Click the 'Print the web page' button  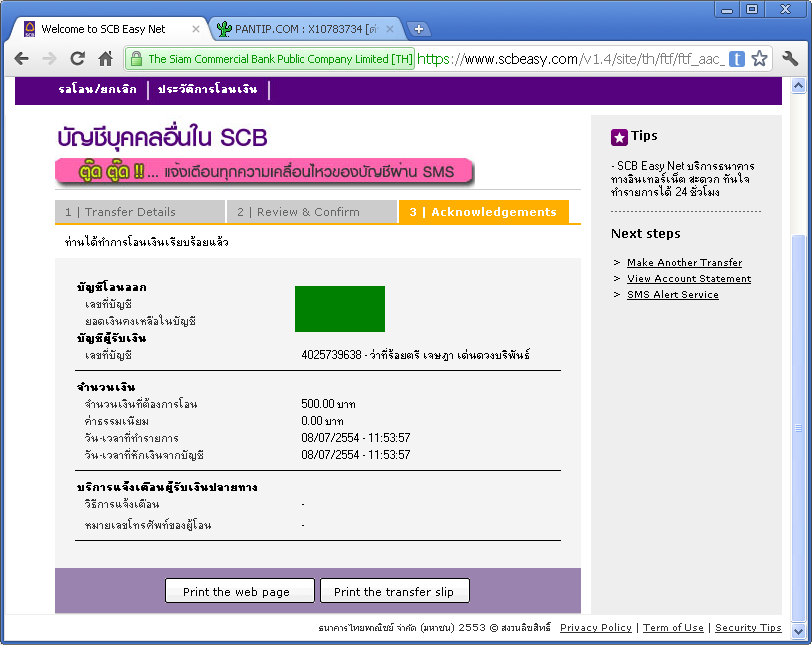pyautogui.click(x=240, y=591)
